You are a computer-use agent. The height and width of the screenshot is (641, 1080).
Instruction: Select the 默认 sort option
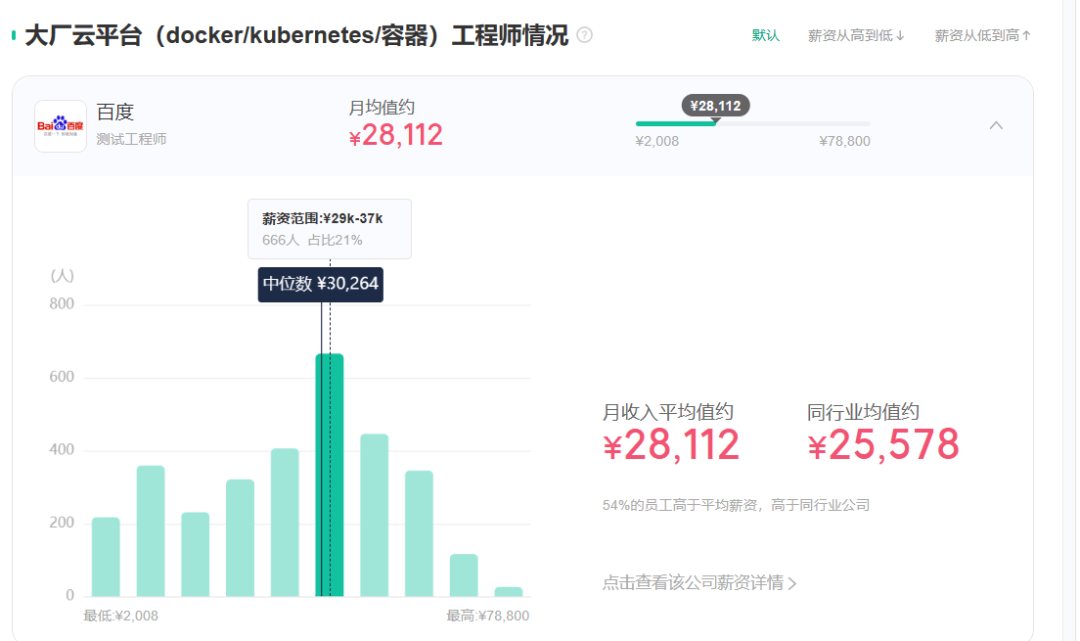tap(765, 35)
